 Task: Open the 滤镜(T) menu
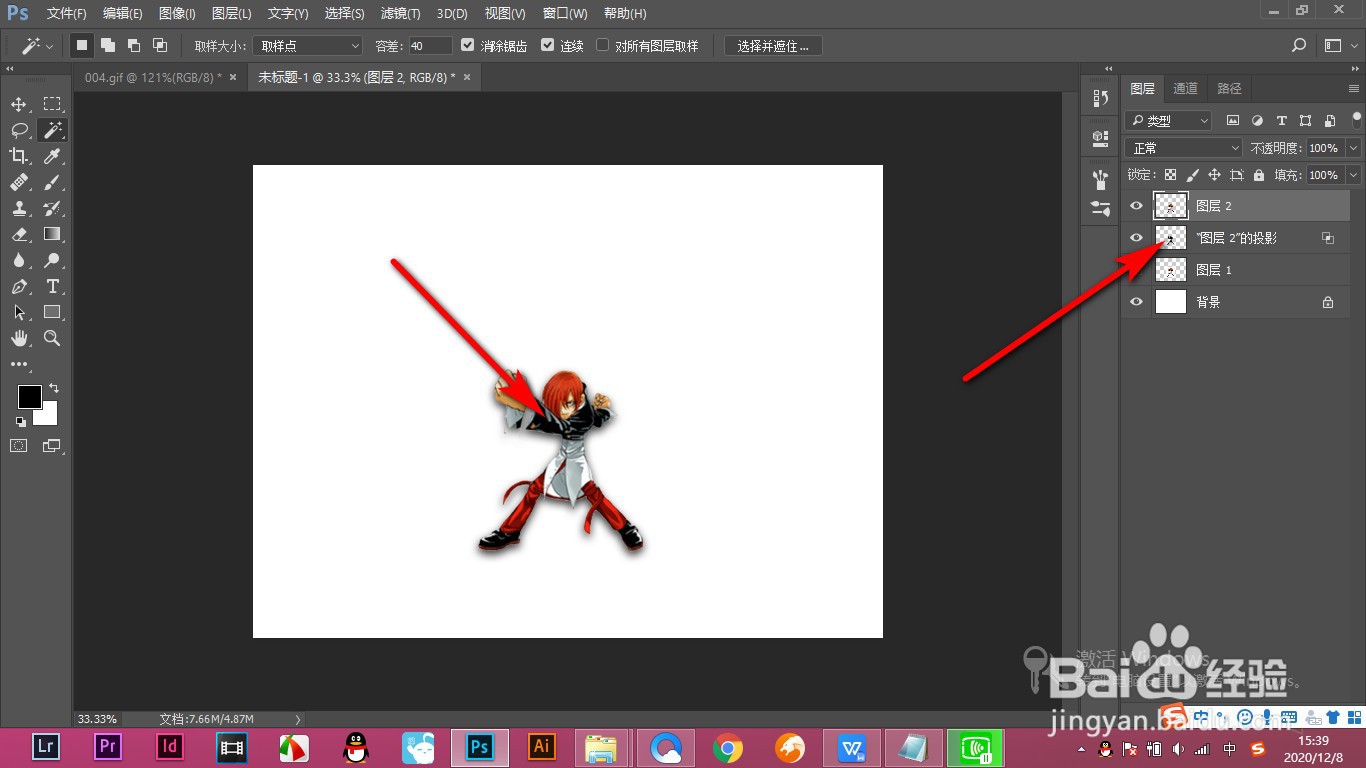pyautogui.click(x=401, y=14)
